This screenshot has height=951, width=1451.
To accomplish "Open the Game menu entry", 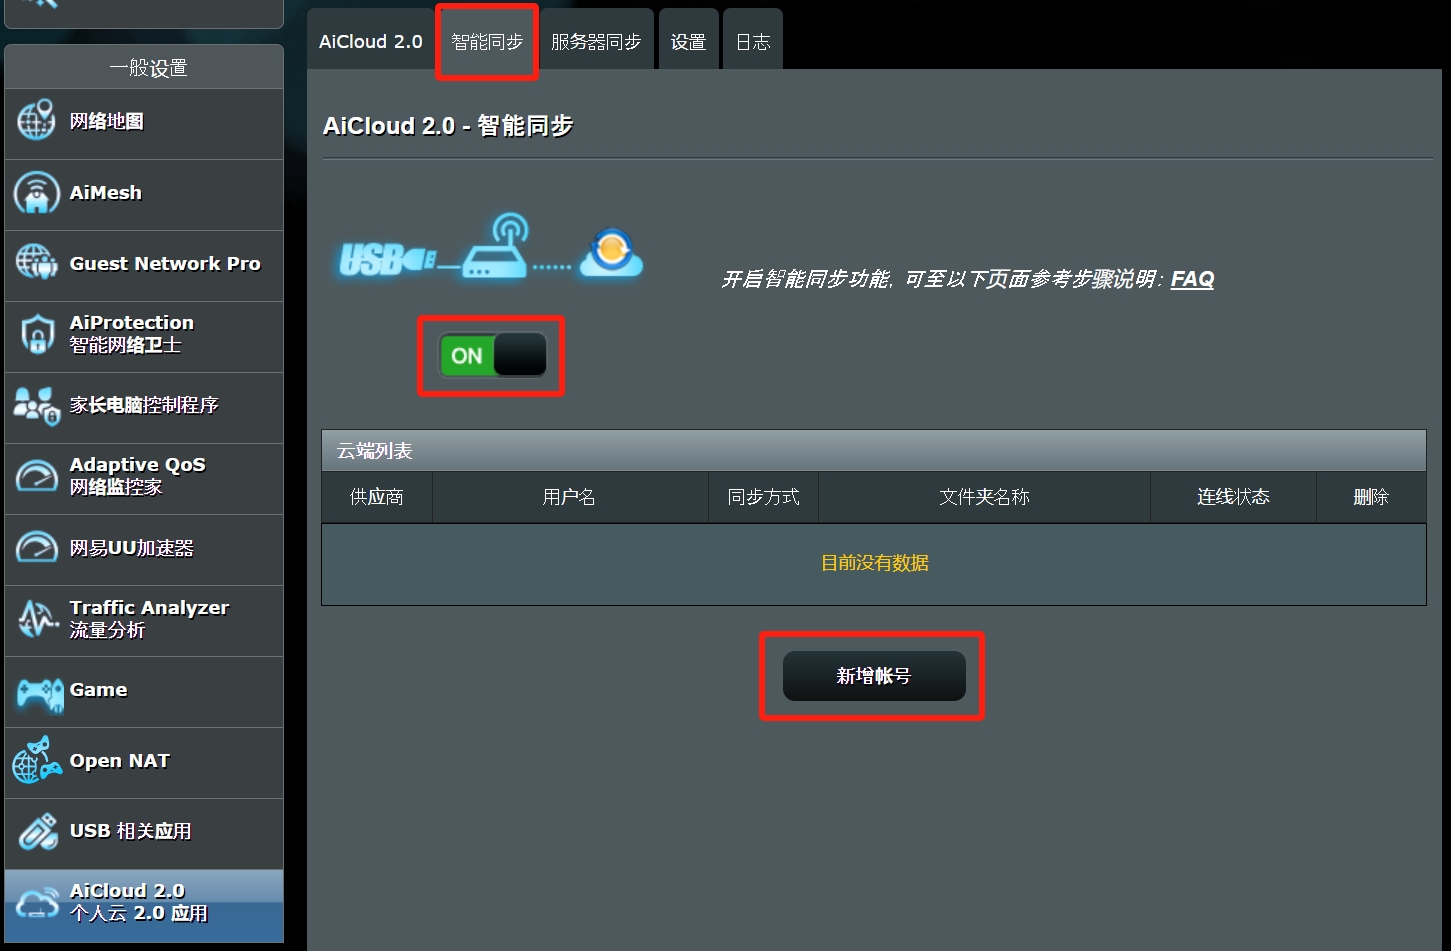I will tap(144, 691).
